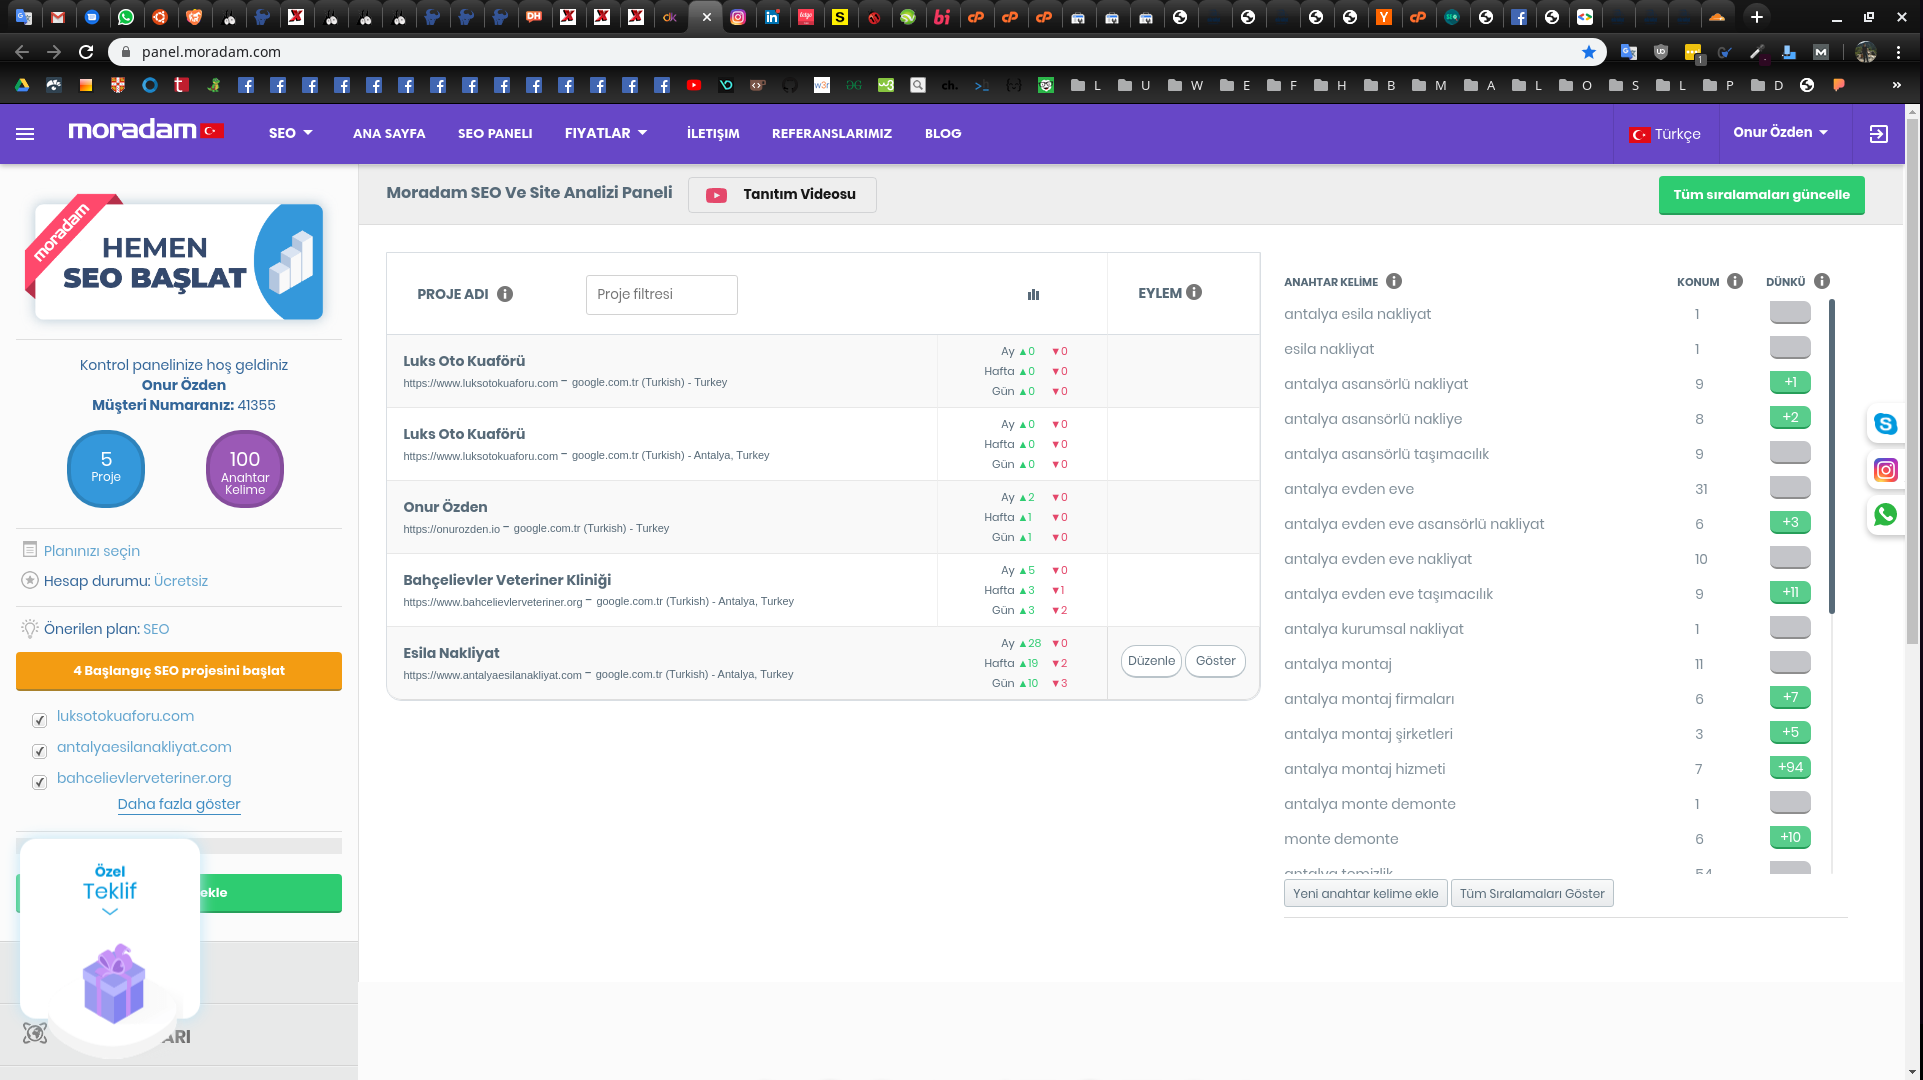Go to ANA SAYFA menu item
The width and height of the screenshot is (1923, 1080).
(389, 133)
